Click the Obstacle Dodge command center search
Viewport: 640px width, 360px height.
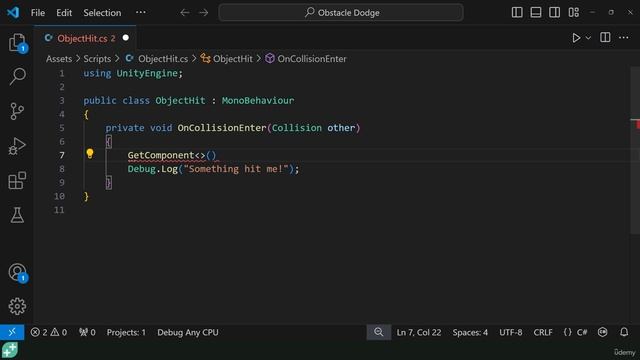click(x=341, y=13)
